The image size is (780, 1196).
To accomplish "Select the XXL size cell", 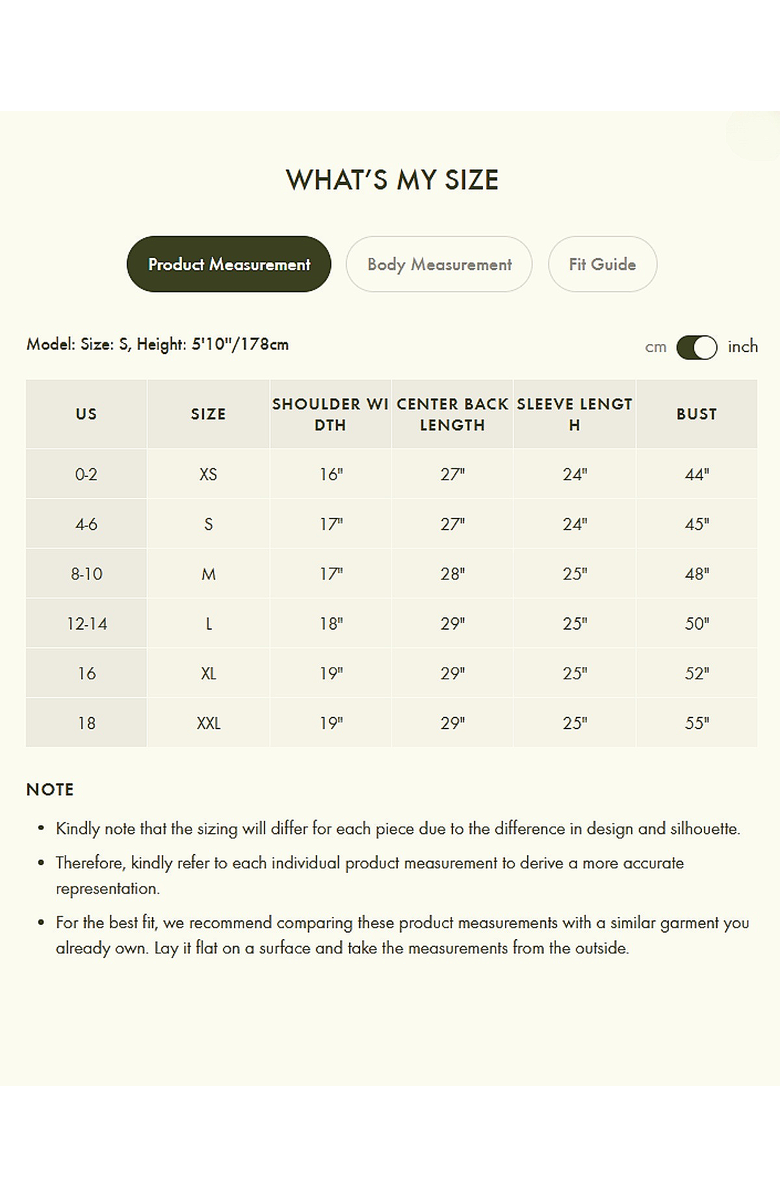I will point(208,723).
